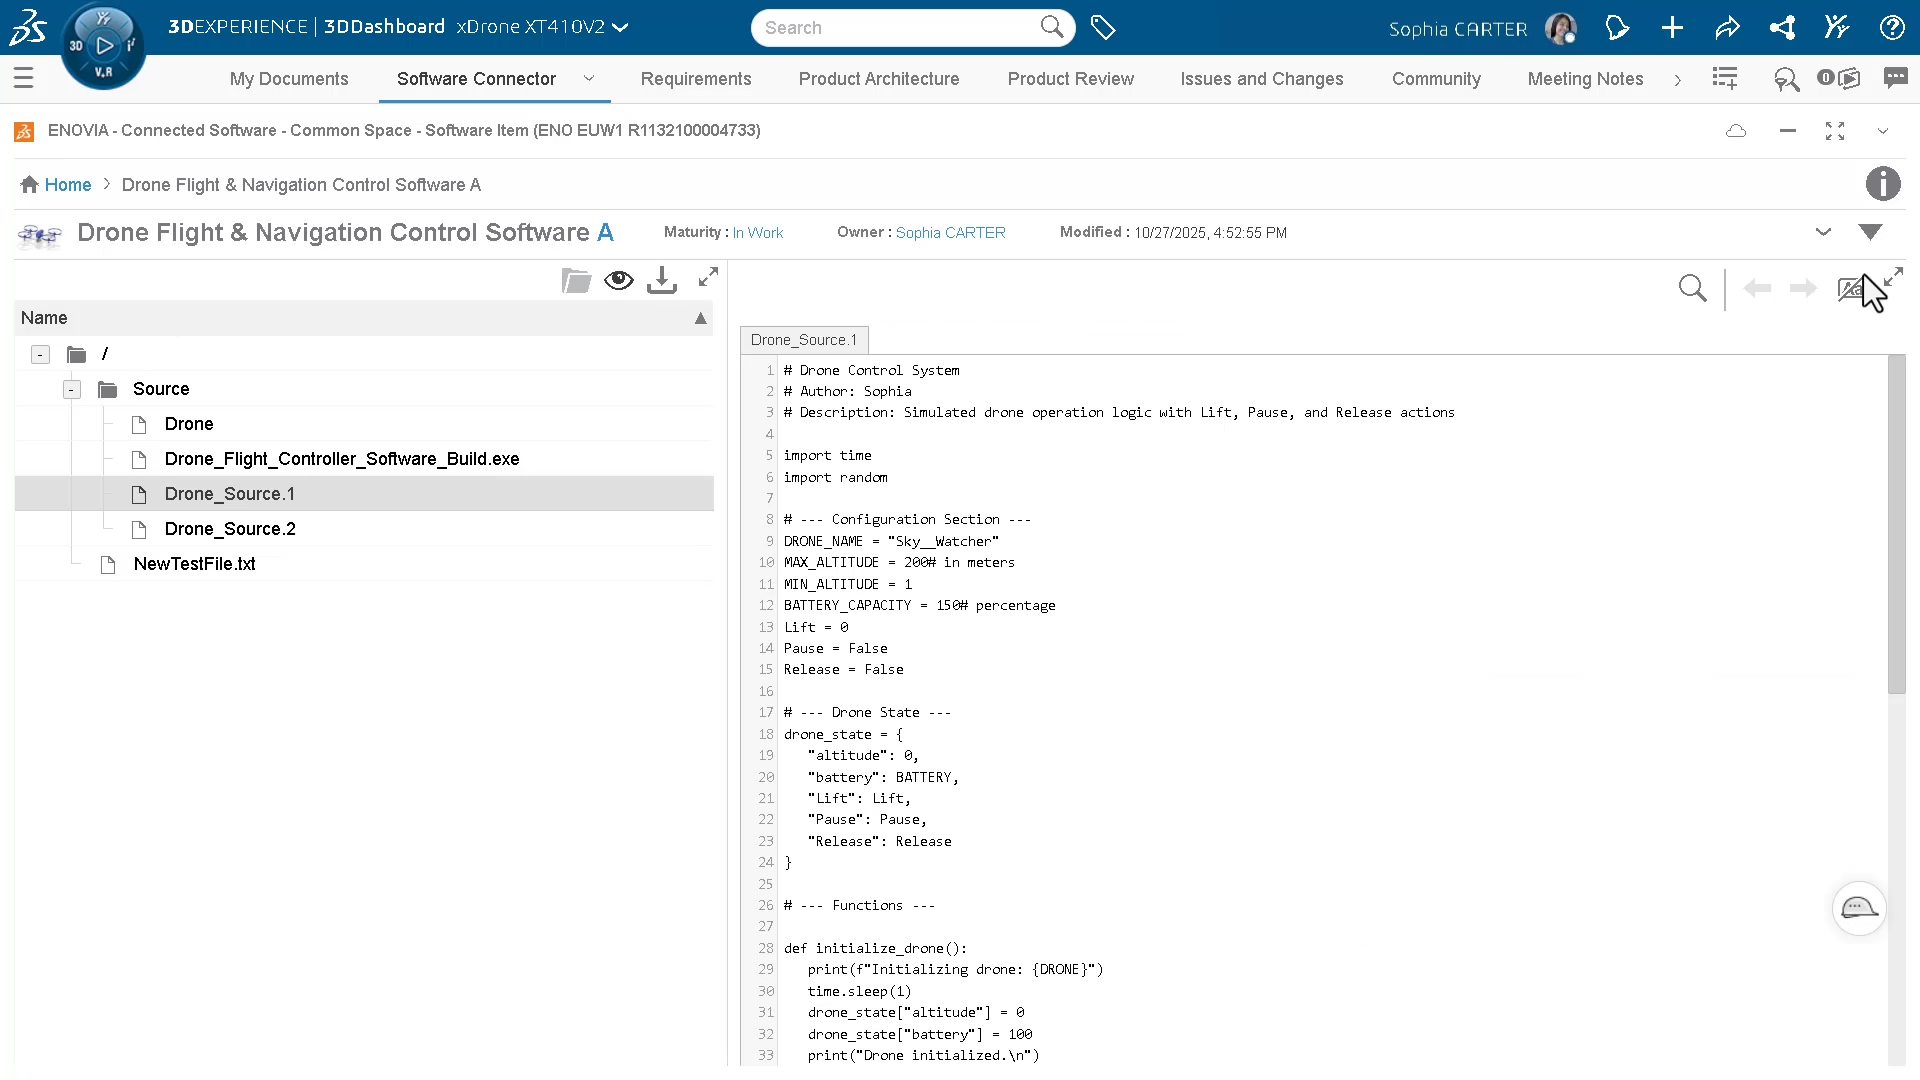Open the xDrone XT410V2 dashboard dropdown
The height and width of the screenshot is (1080, 1920).
[x=620, y=27]
